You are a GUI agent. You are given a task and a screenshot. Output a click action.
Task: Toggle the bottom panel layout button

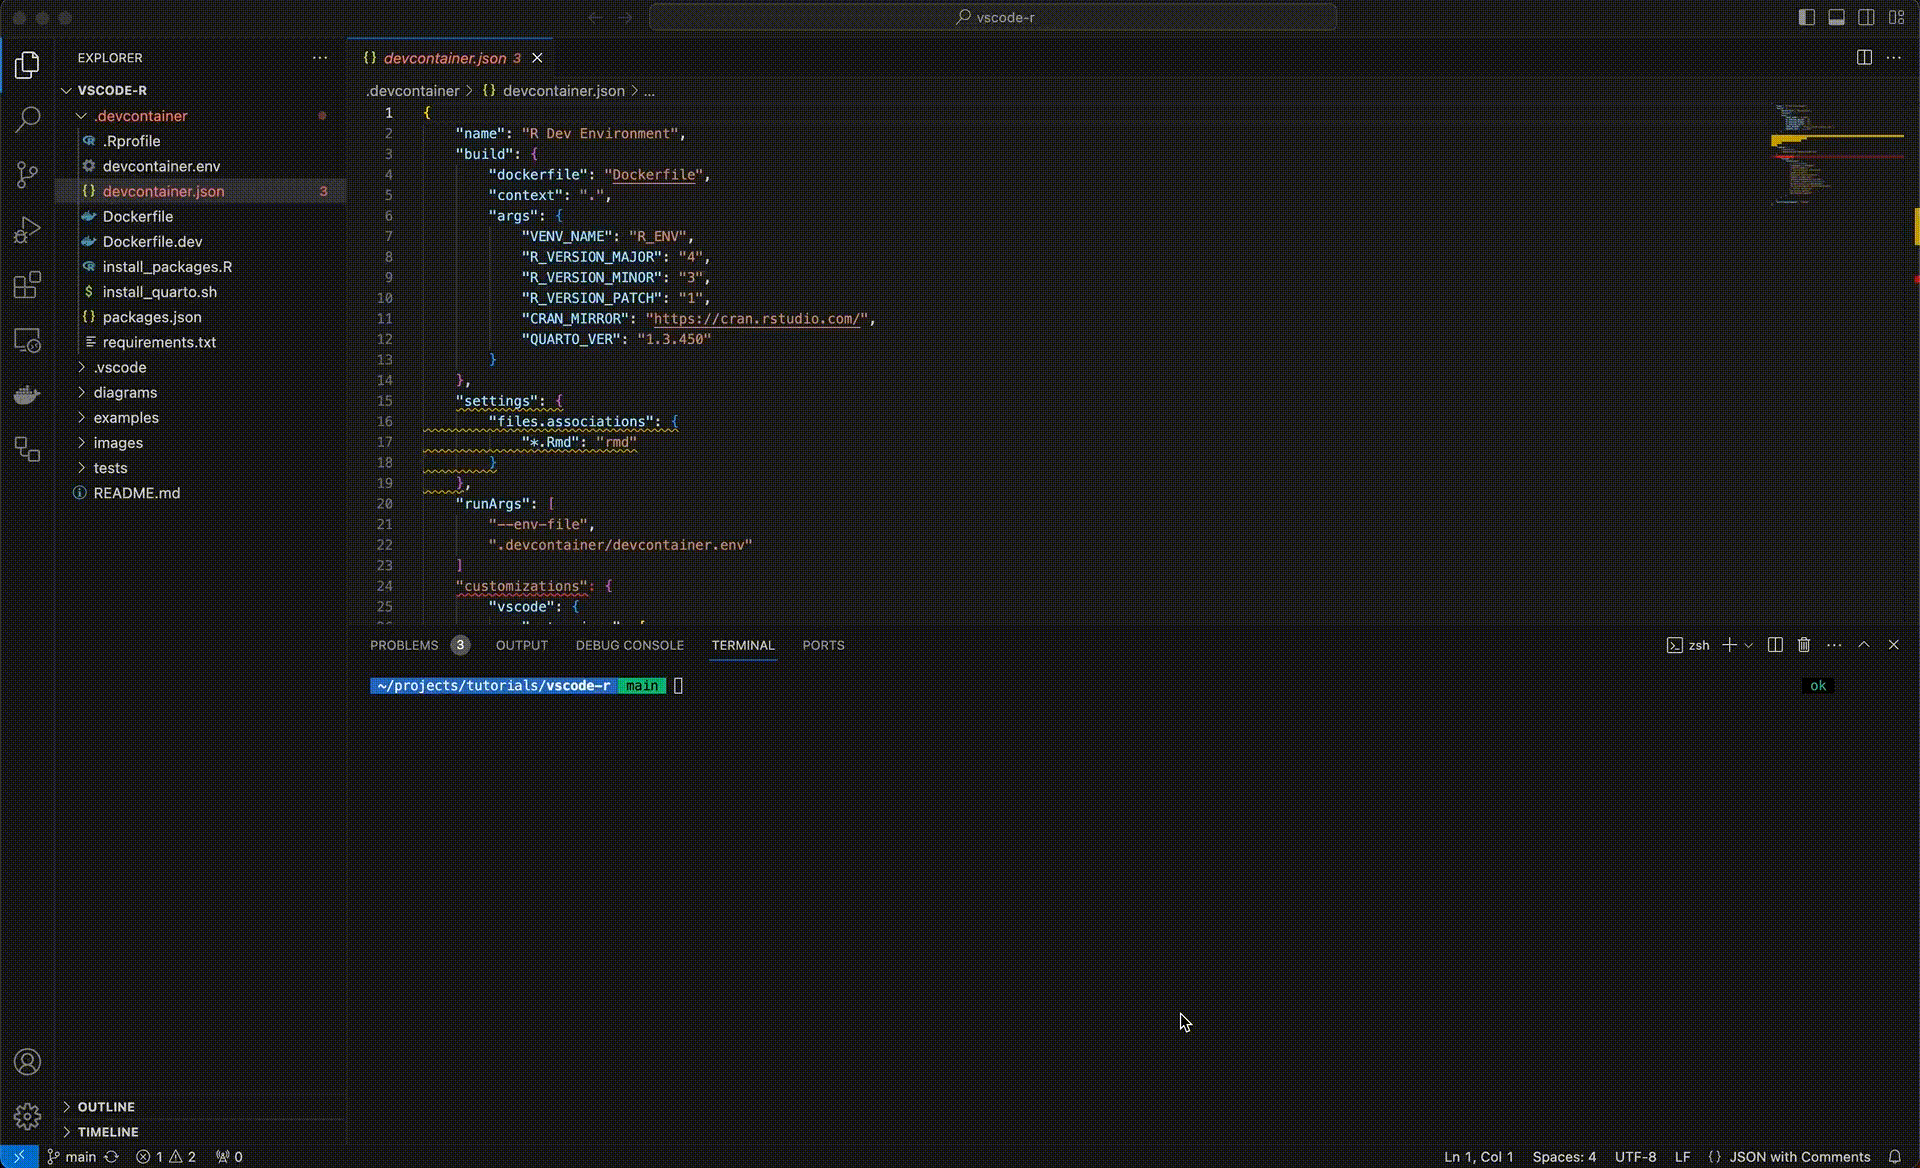coord(1836,17)
